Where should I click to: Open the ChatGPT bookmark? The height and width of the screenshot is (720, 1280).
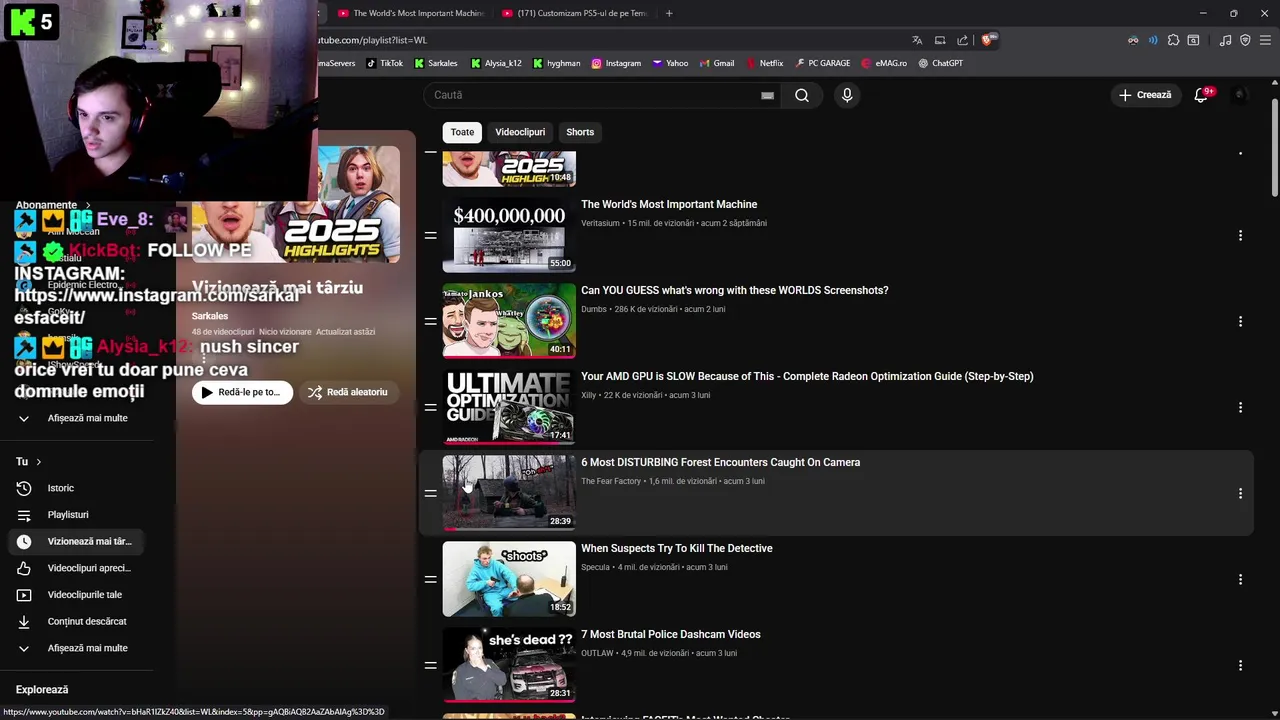tap(940, 63)
